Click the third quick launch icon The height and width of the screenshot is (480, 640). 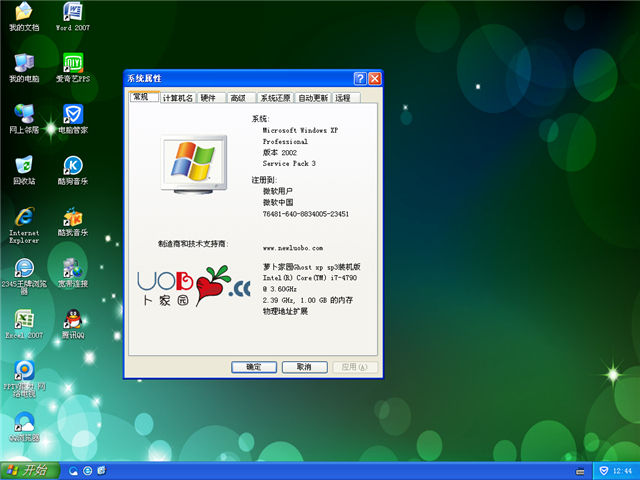[x=101, y=471]
